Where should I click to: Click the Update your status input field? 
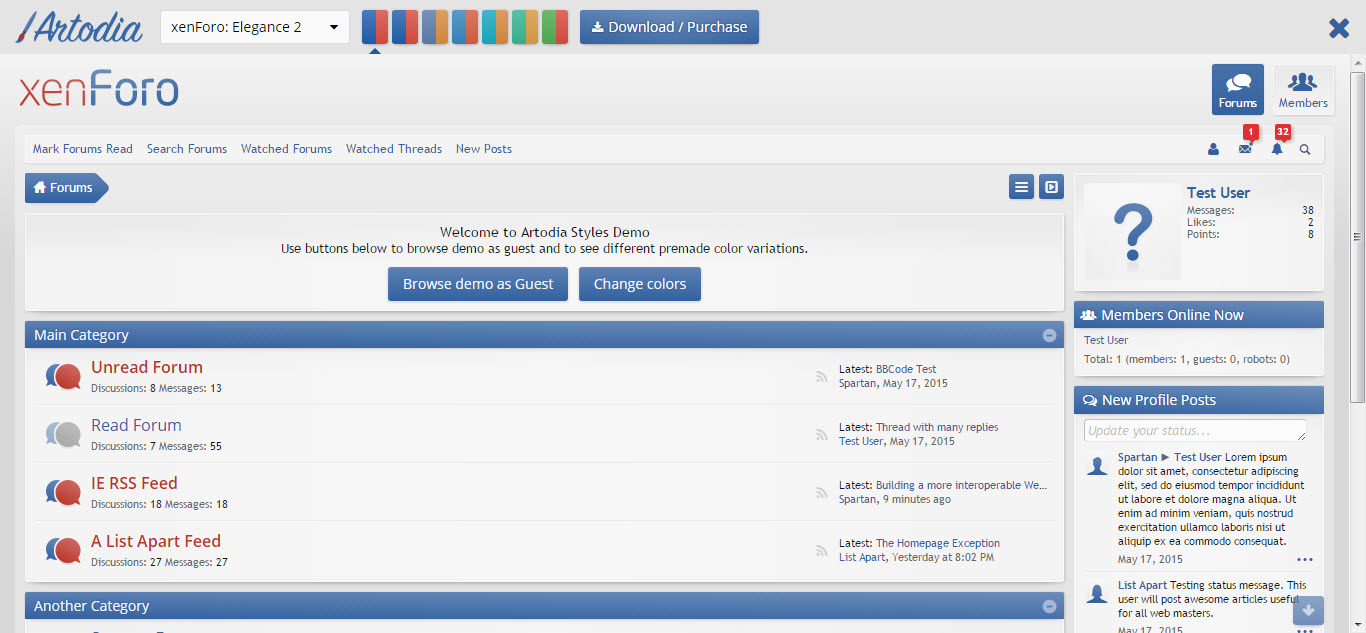click(1195, 431)
